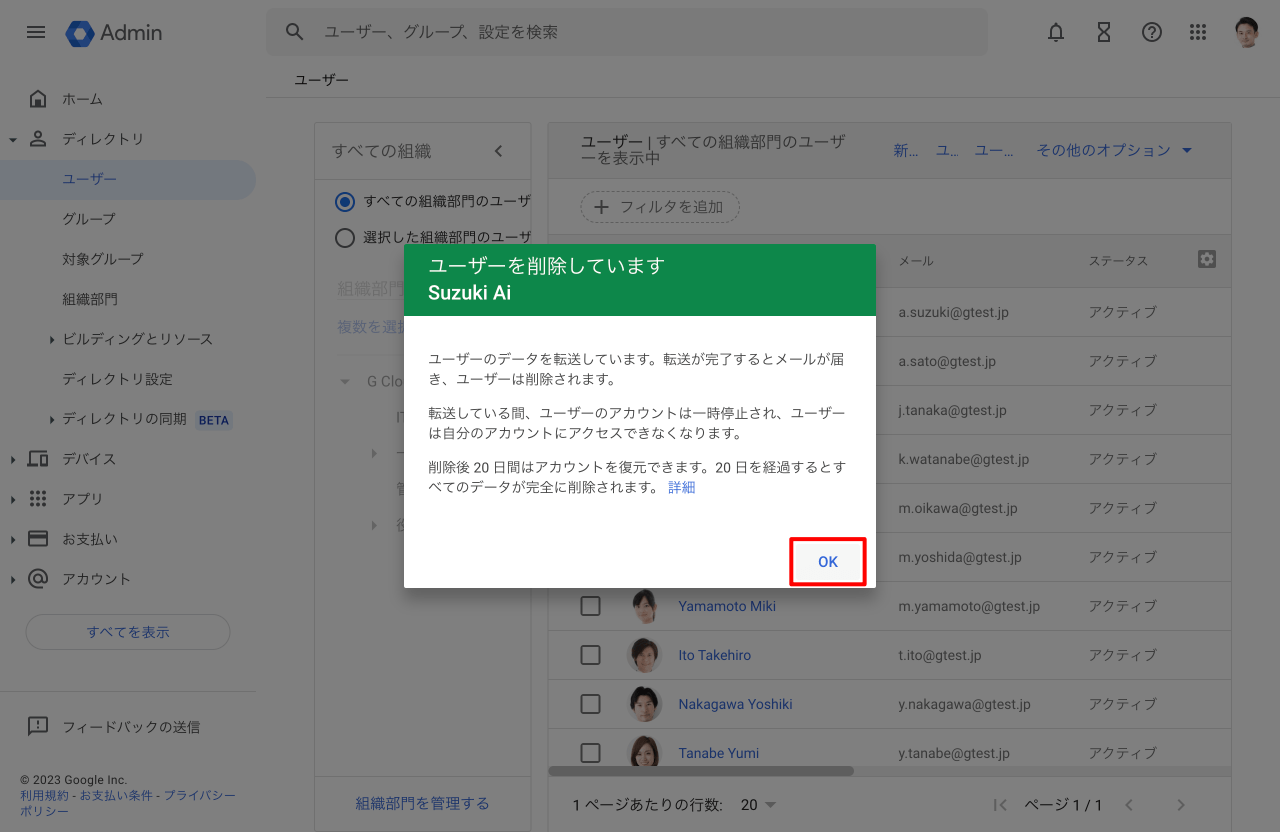
Task: Open the 詳細 link in dialog
Action: (x=682, y=487)
